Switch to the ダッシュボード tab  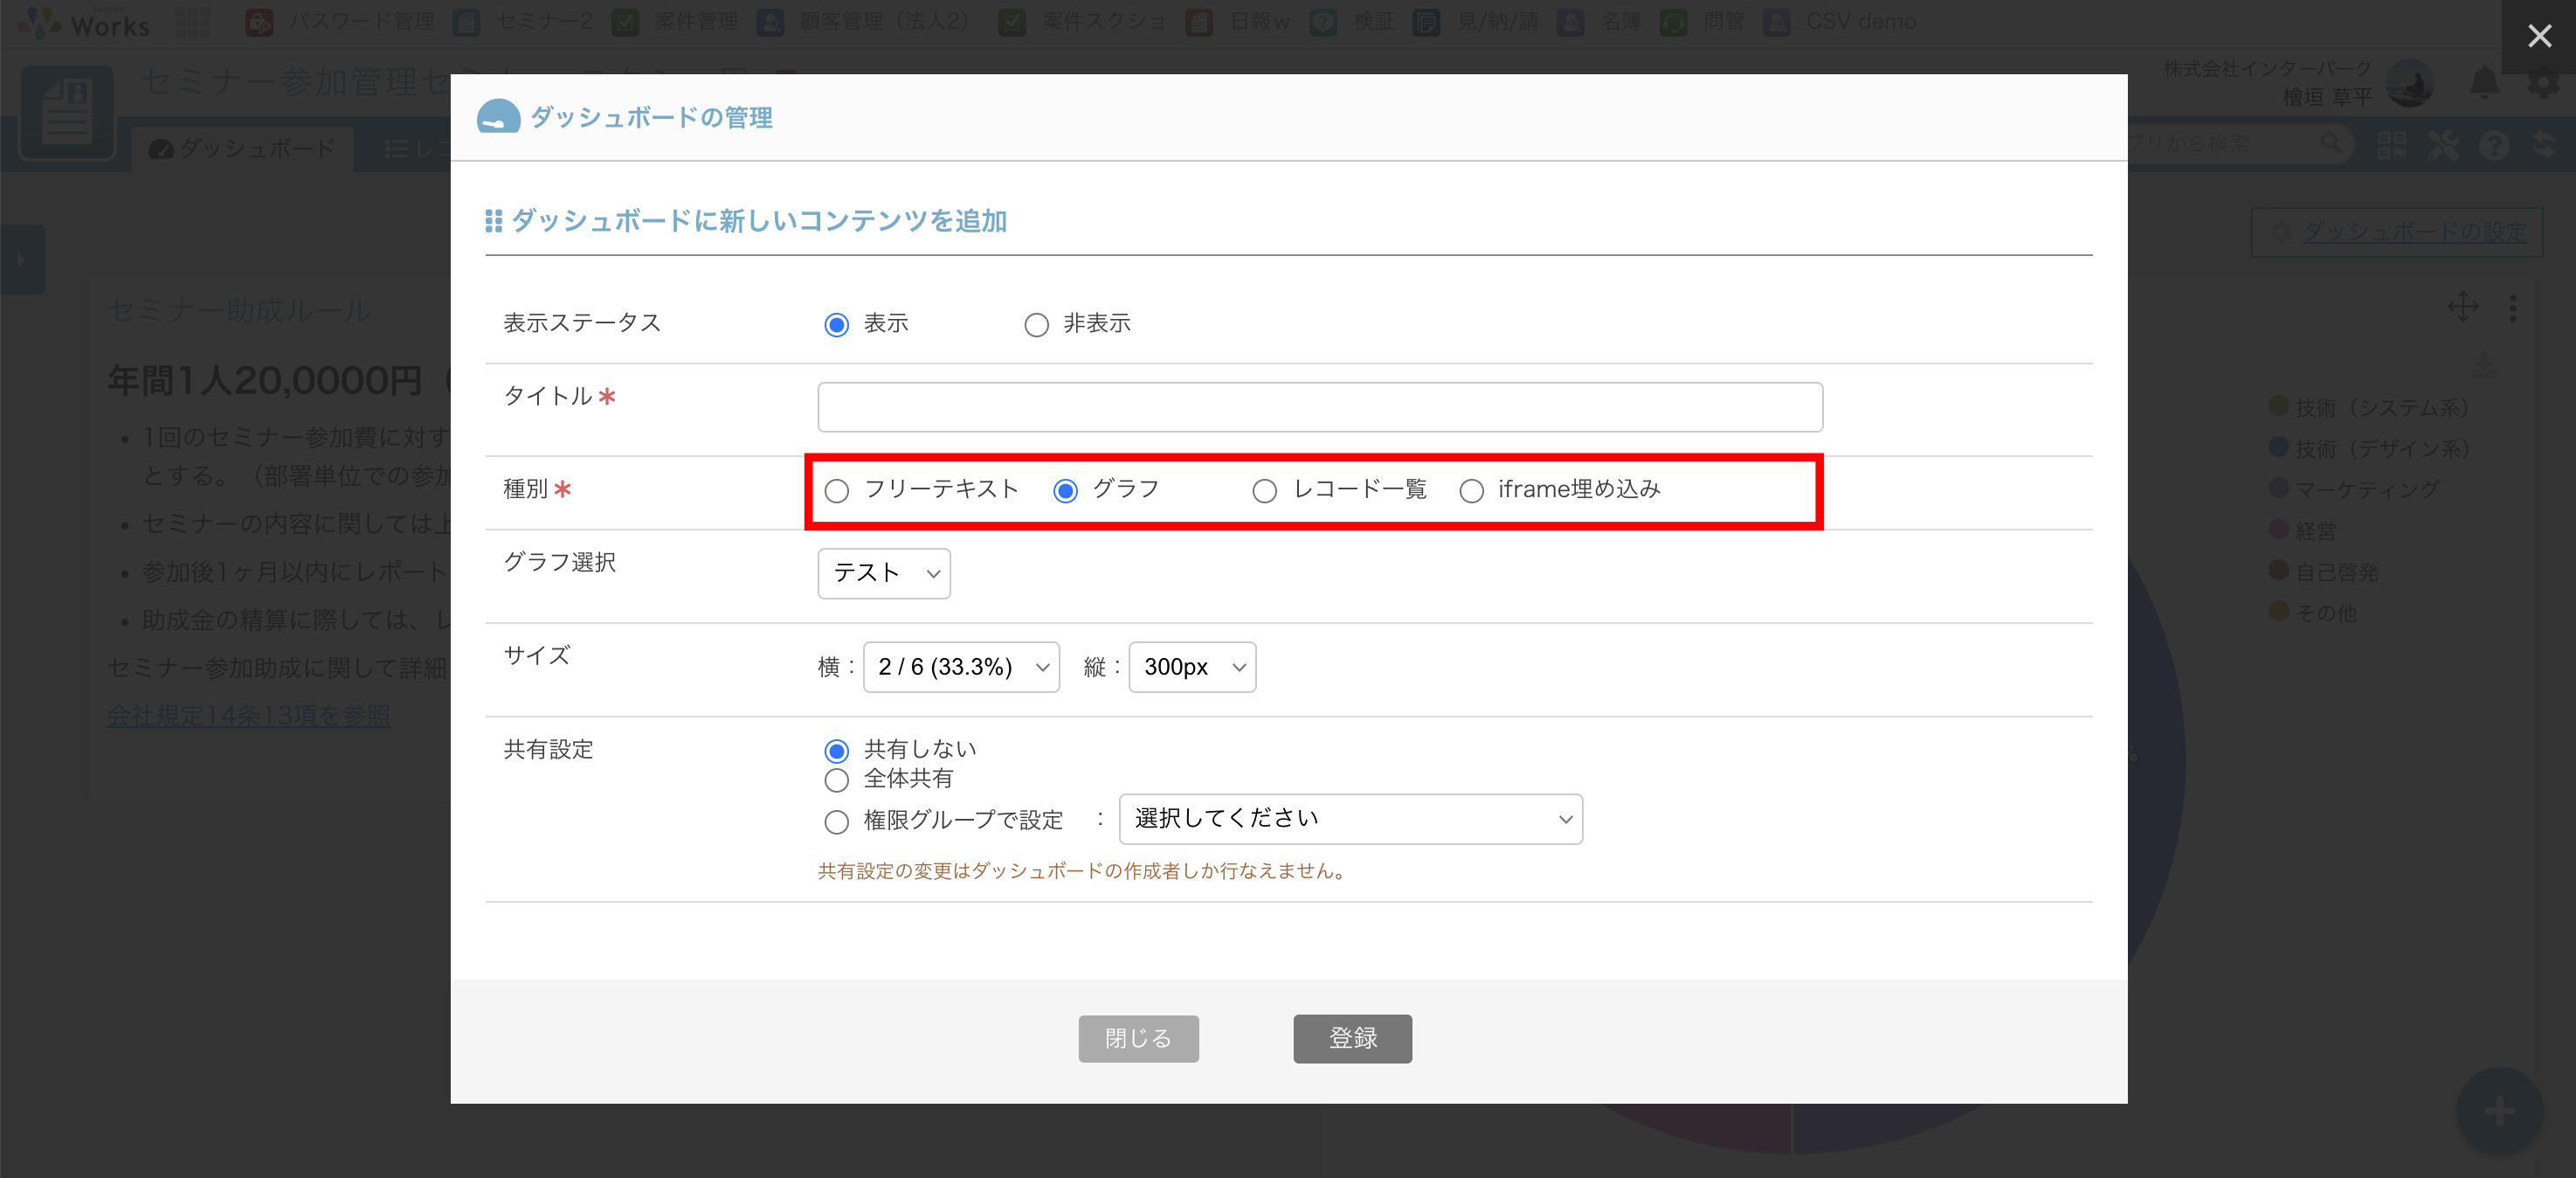[242, 149]
